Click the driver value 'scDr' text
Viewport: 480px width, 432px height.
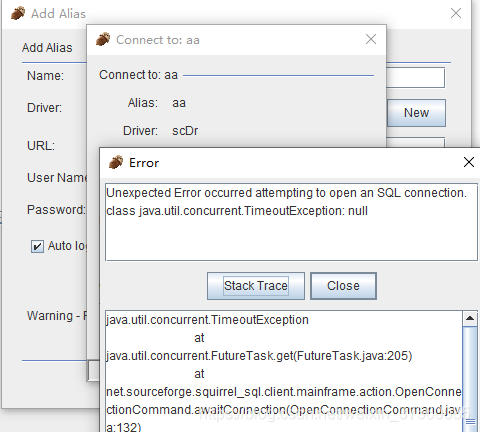point(185,131)
